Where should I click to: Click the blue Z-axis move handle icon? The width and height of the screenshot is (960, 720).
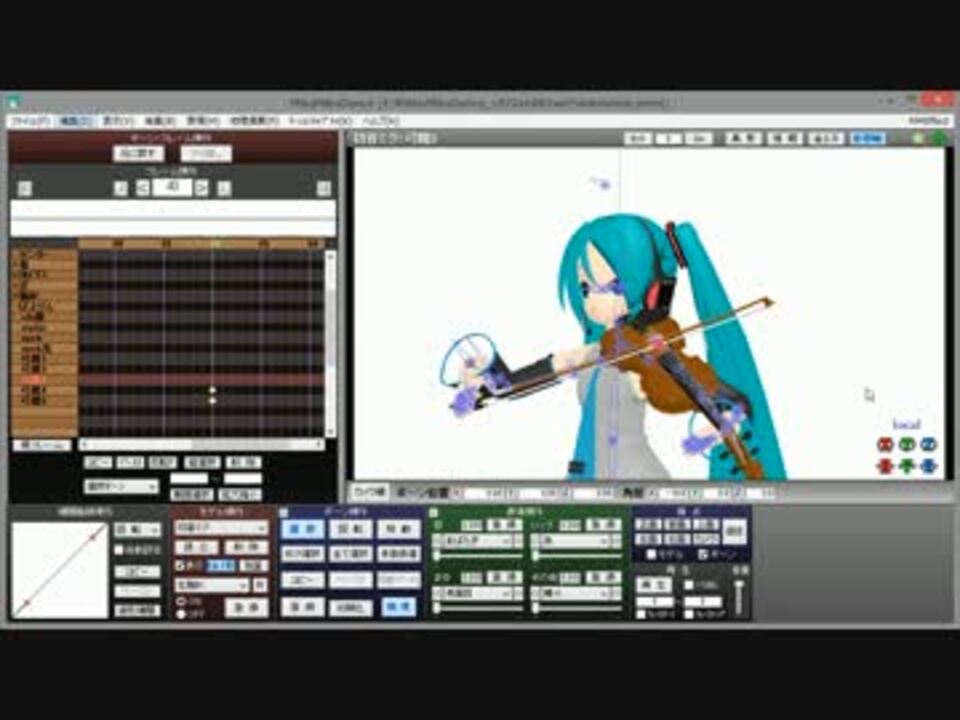(929, 466)
